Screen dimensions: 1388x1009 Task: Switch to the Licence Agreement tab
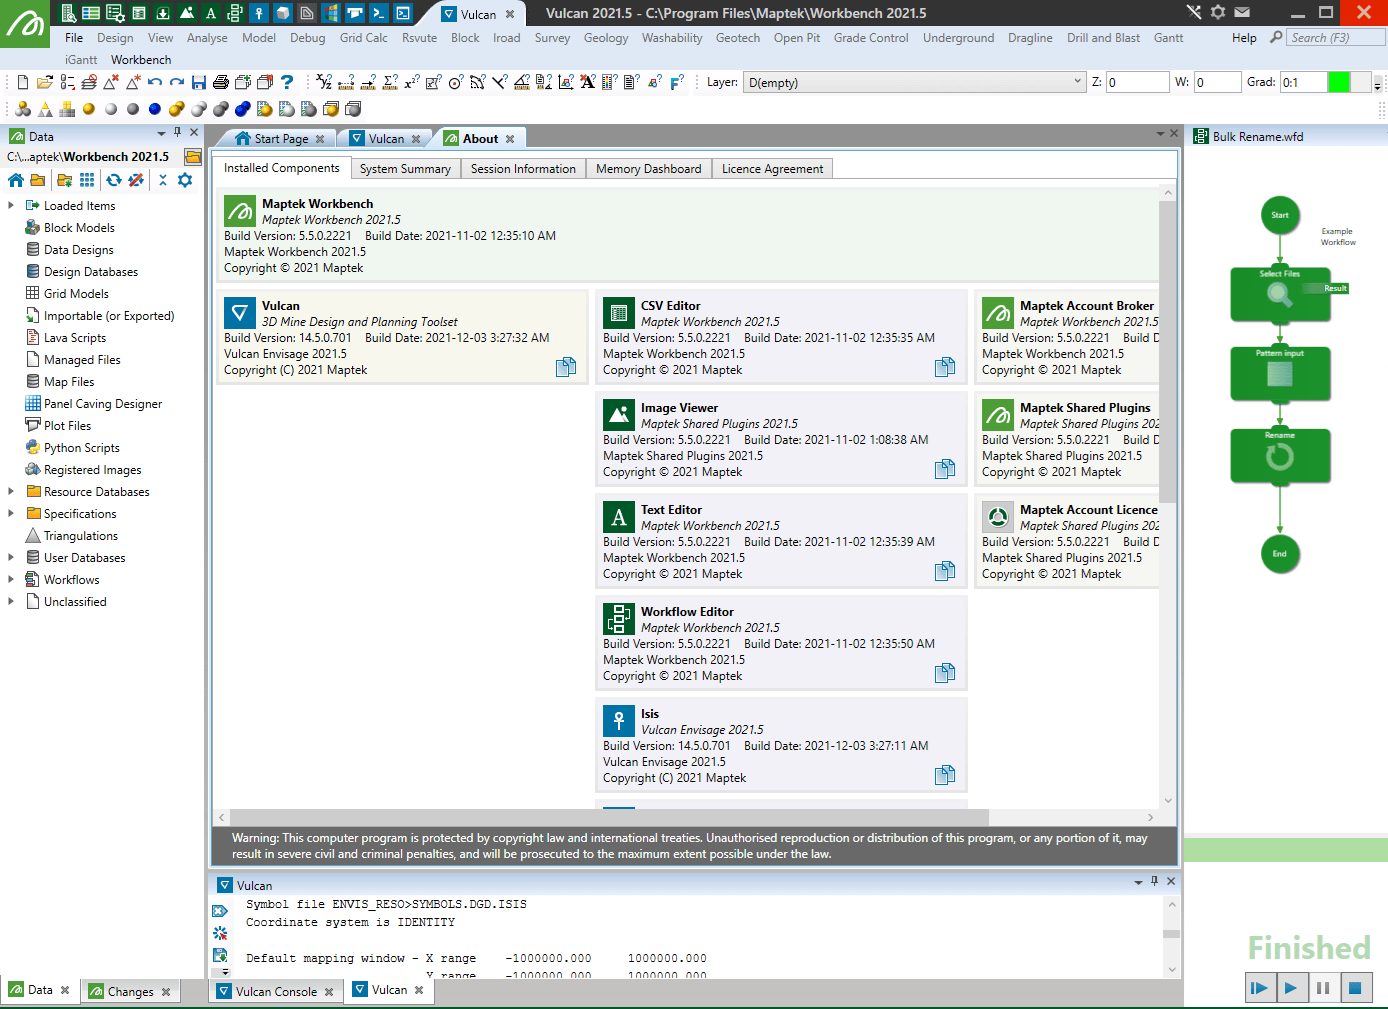(x=773, y=169)
